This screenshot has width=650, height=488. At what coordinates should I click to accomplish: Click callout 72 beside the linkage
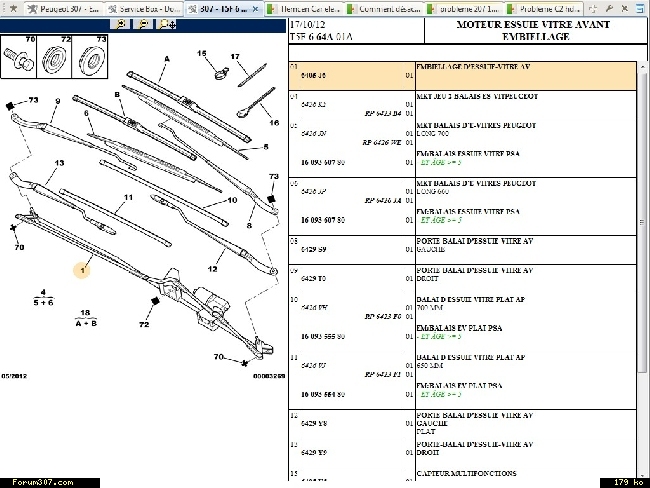(x=144, y=324)
